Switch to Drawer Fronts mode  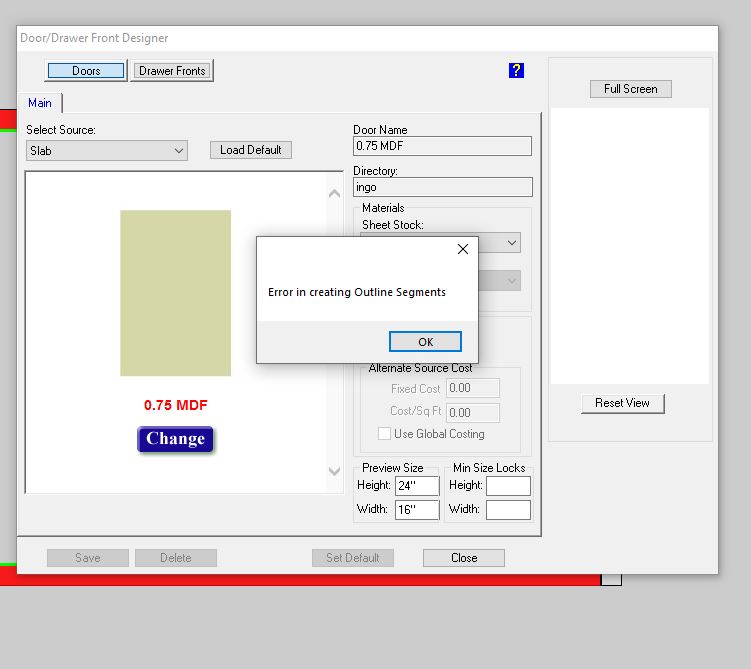(x=172, y=71)
